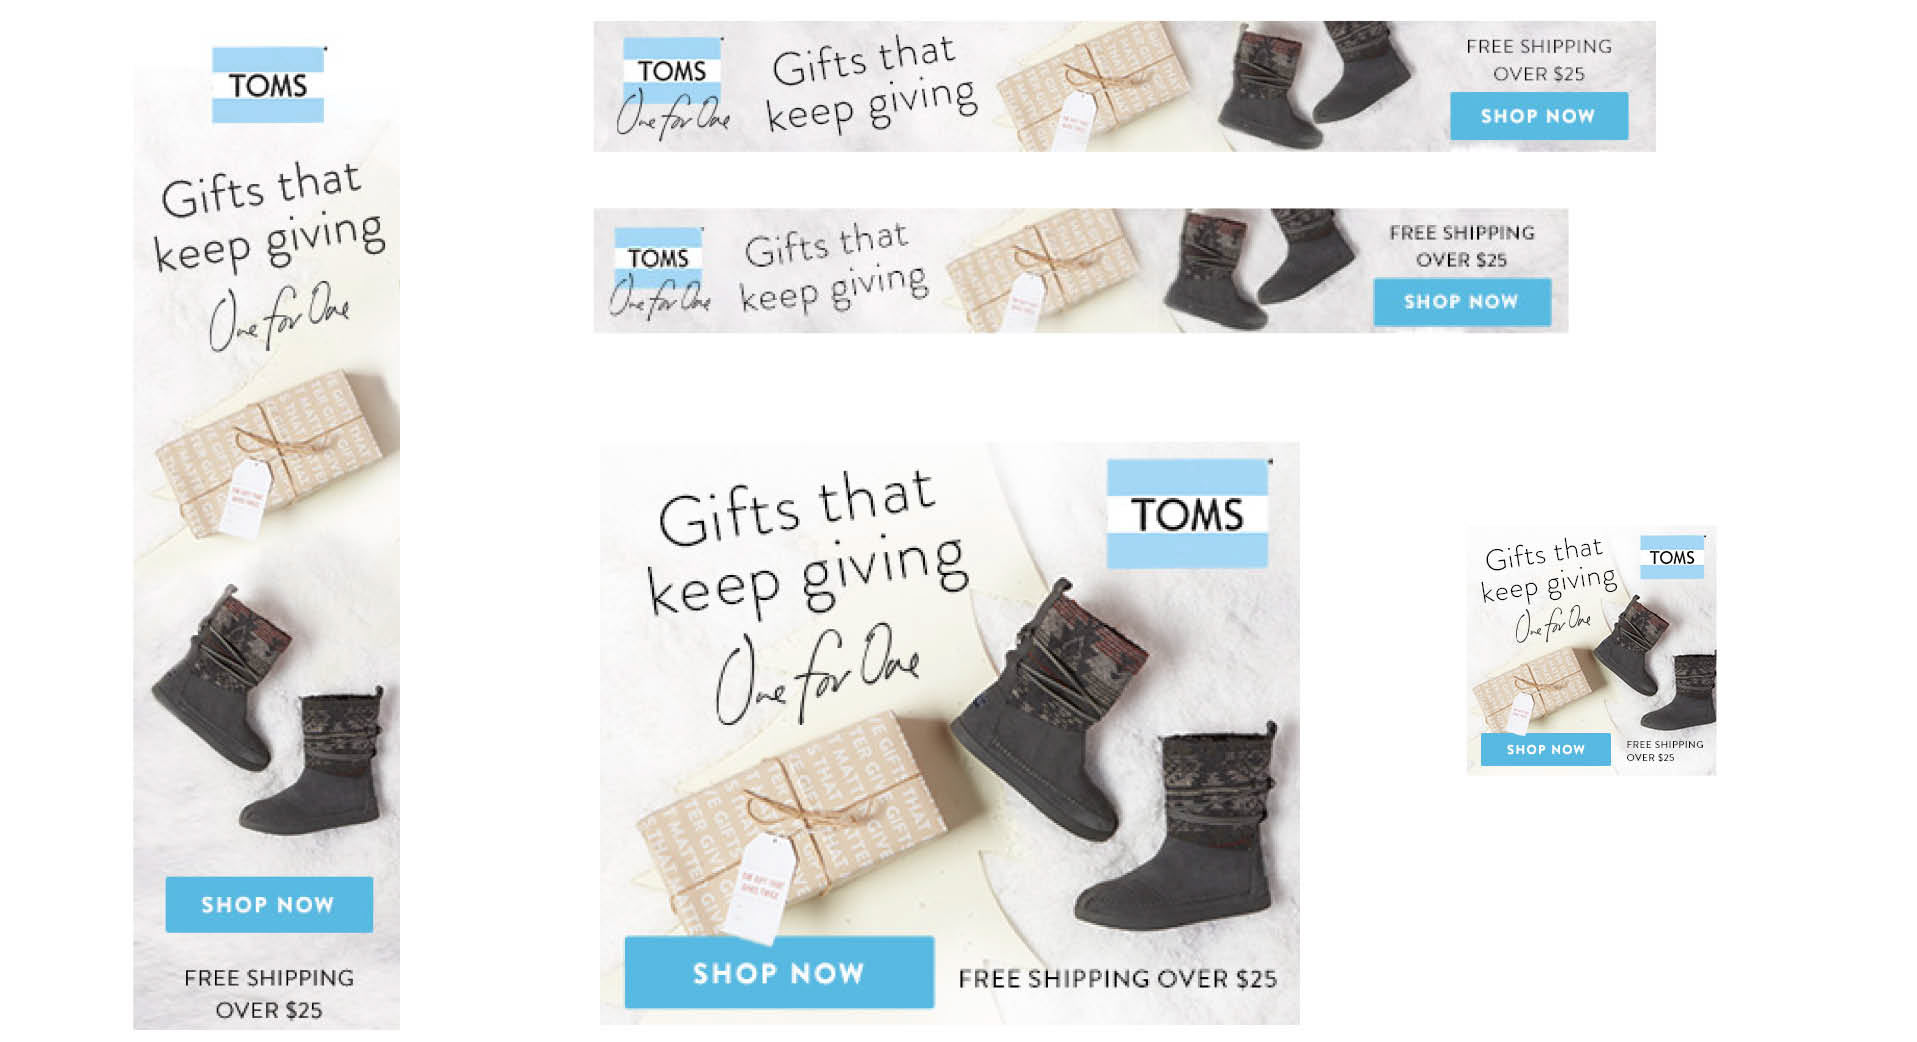1917x1042 pixels.
Task: Click the One for One script in the skyscraper banner
Action: click(278, 316)
